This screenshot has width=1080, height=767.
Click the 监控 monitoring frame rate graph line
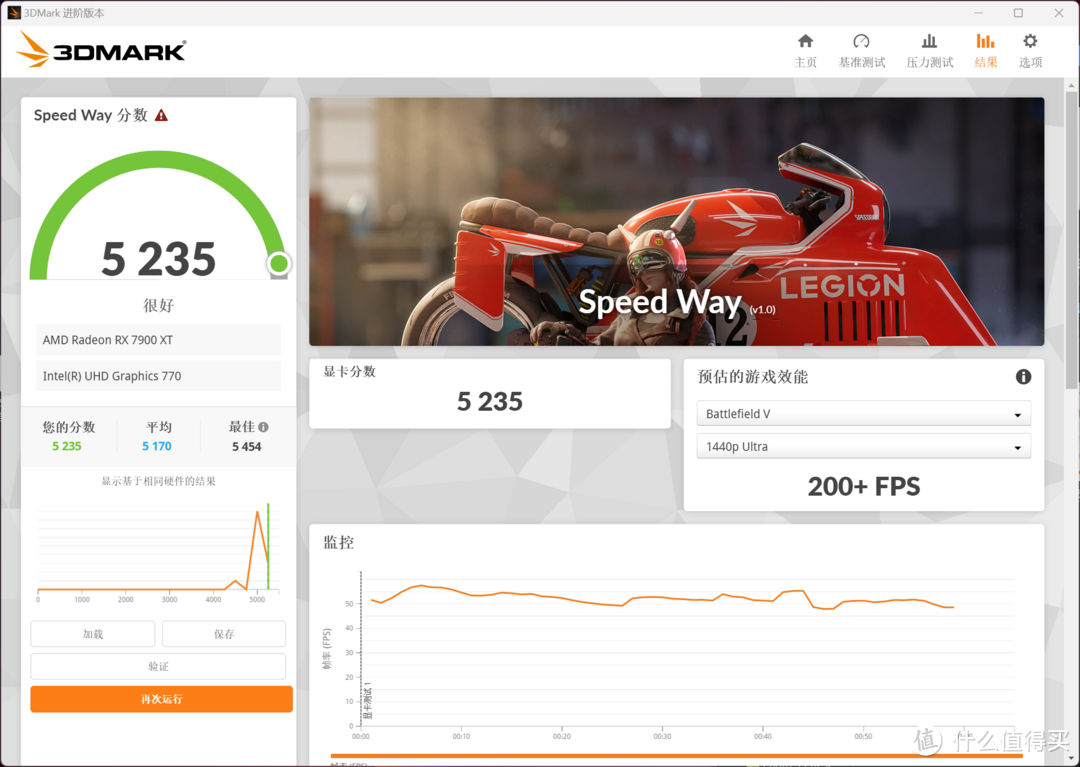[x=661, y=598]
